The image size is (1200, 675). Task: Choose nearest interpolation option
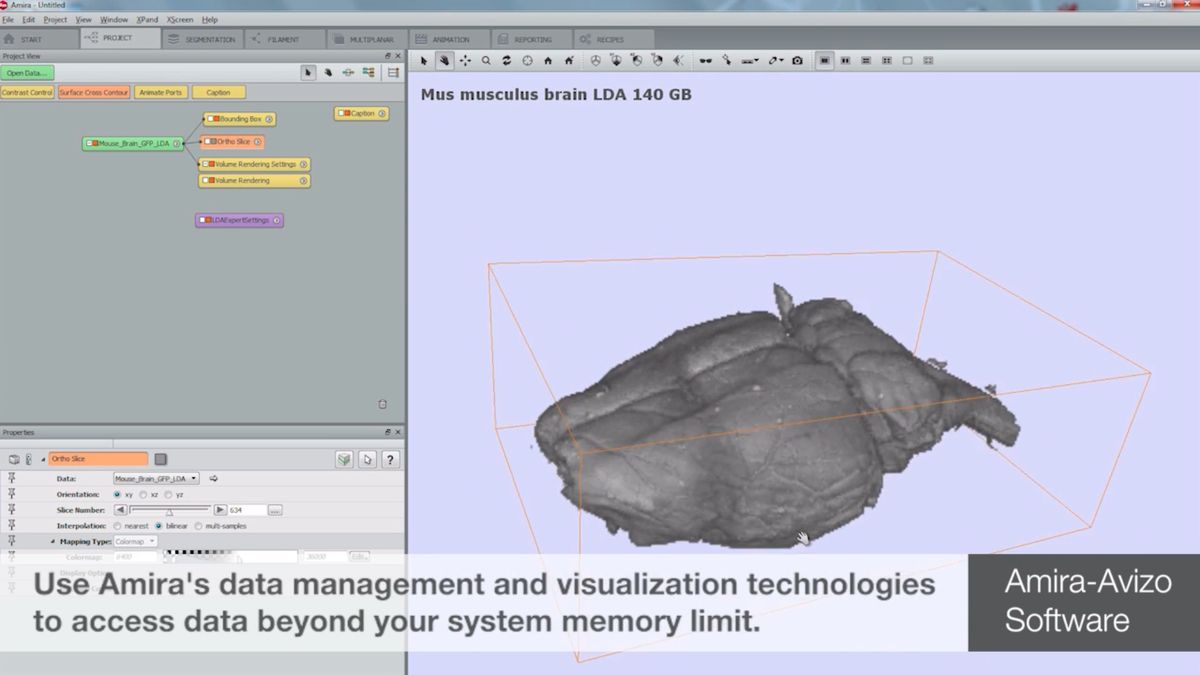point(118,526)
